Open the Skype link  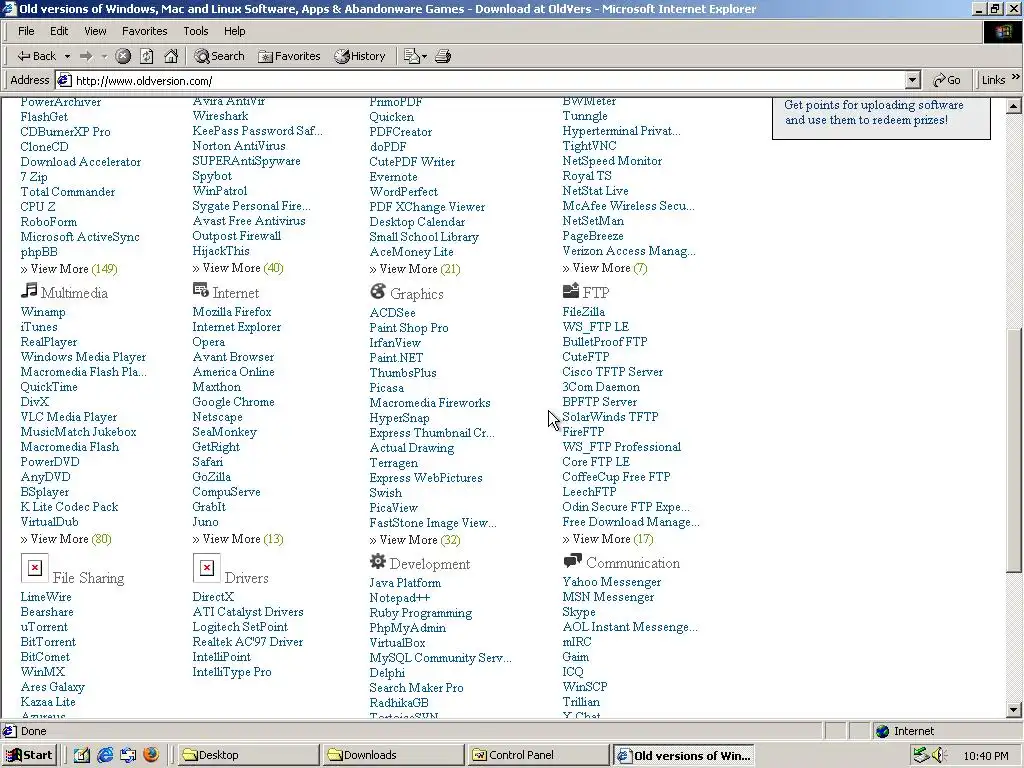pos(579,612)
